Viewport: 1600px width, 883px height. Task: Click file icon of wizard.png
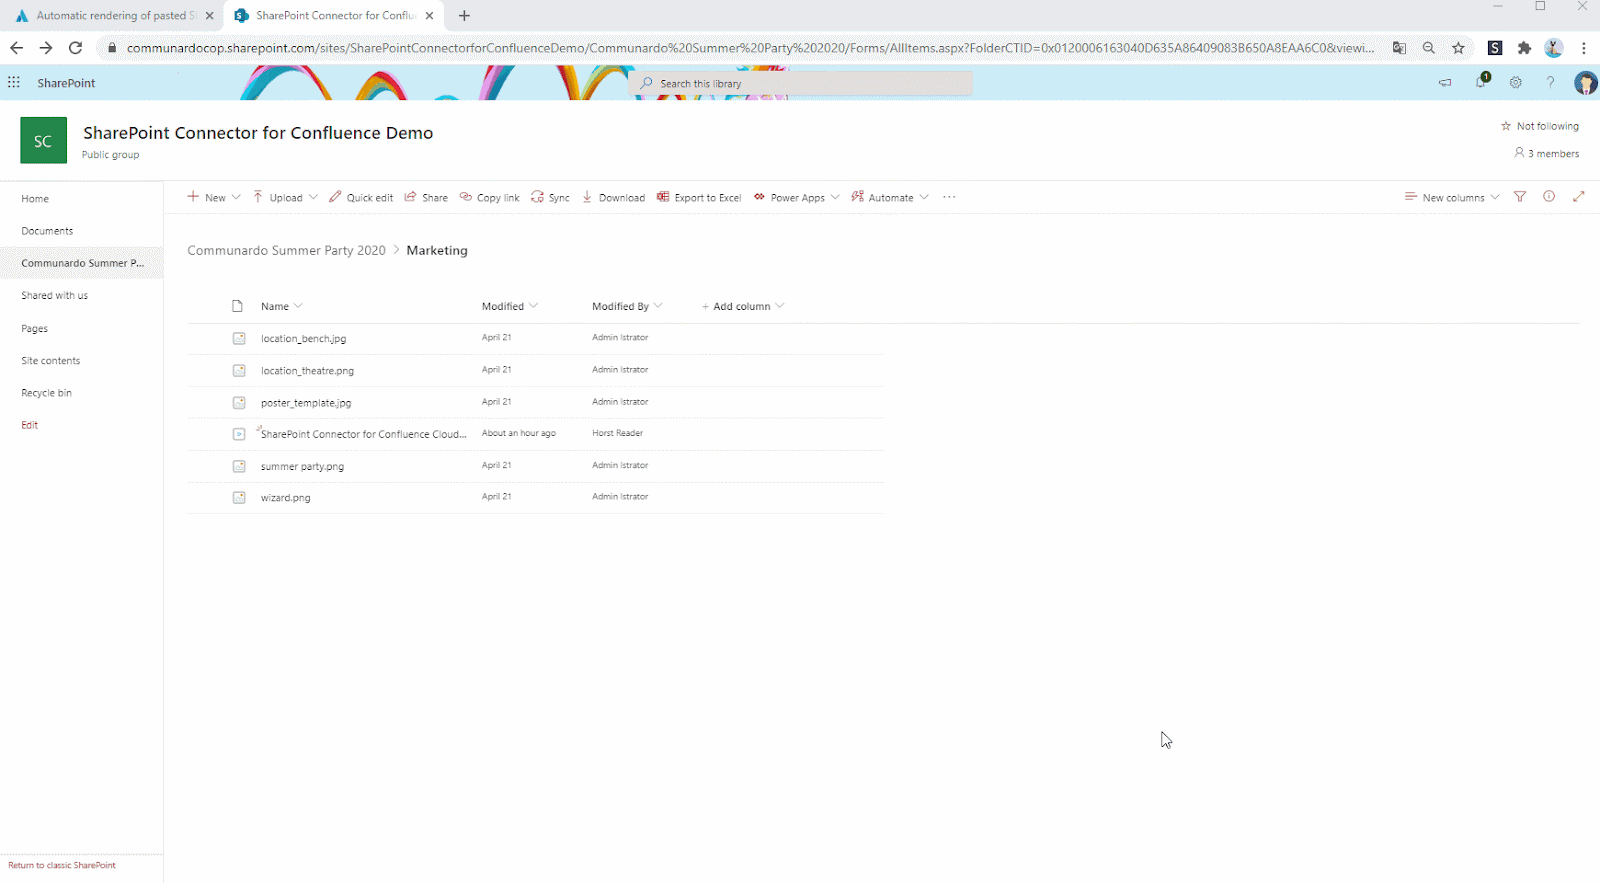[239, 497]
